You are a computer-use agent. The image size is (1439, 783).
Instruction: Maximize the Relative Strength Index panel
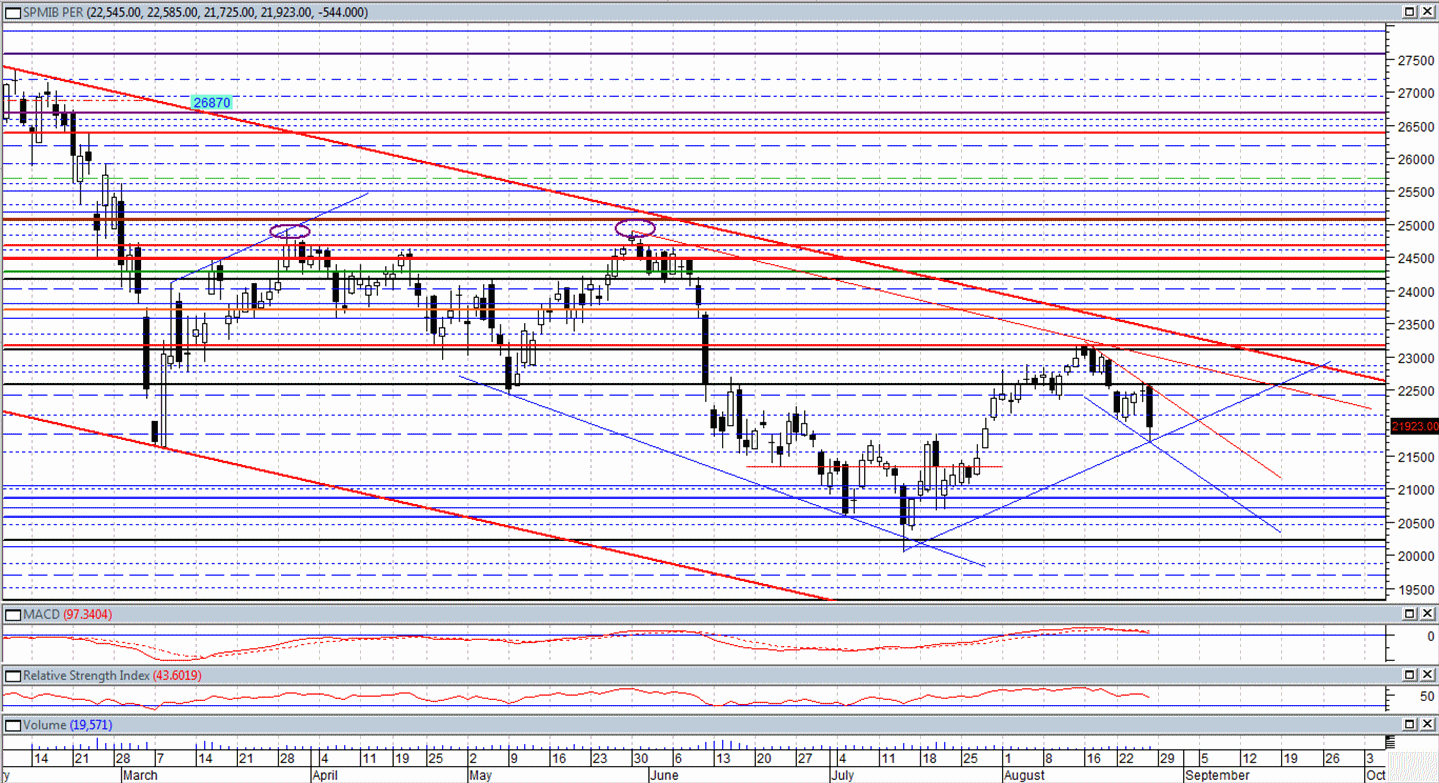pyautogui.click(x=1409, y=675)
